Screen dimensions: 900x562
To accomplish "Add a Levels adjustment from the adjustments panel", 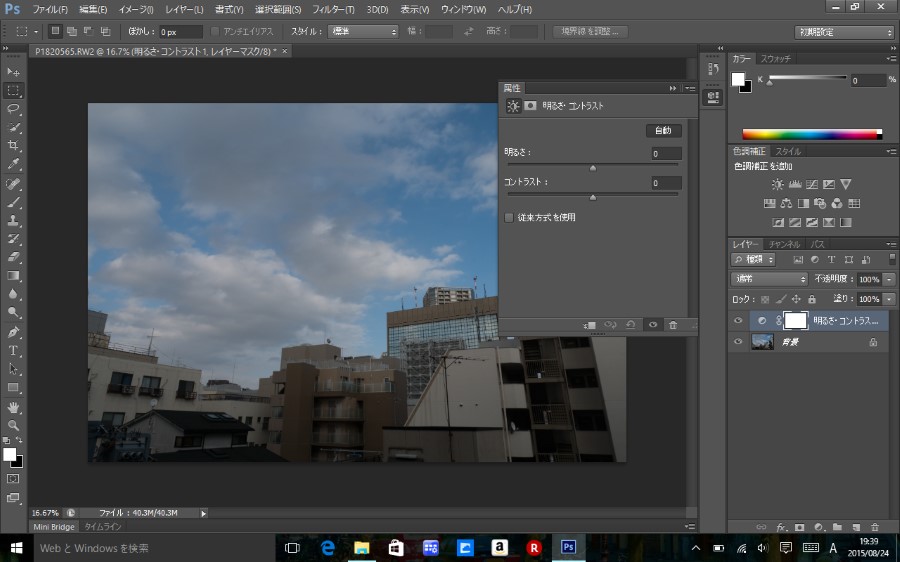I will (x=796, y=184).
